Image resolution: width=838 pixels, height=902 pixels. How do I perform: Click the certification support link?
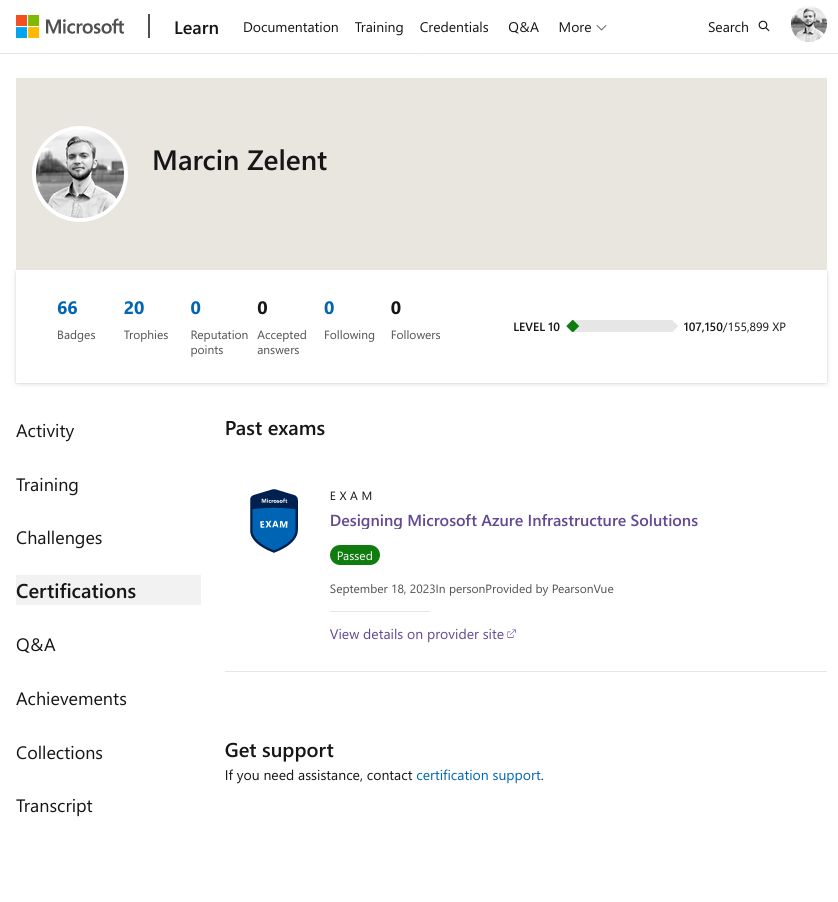478,774
